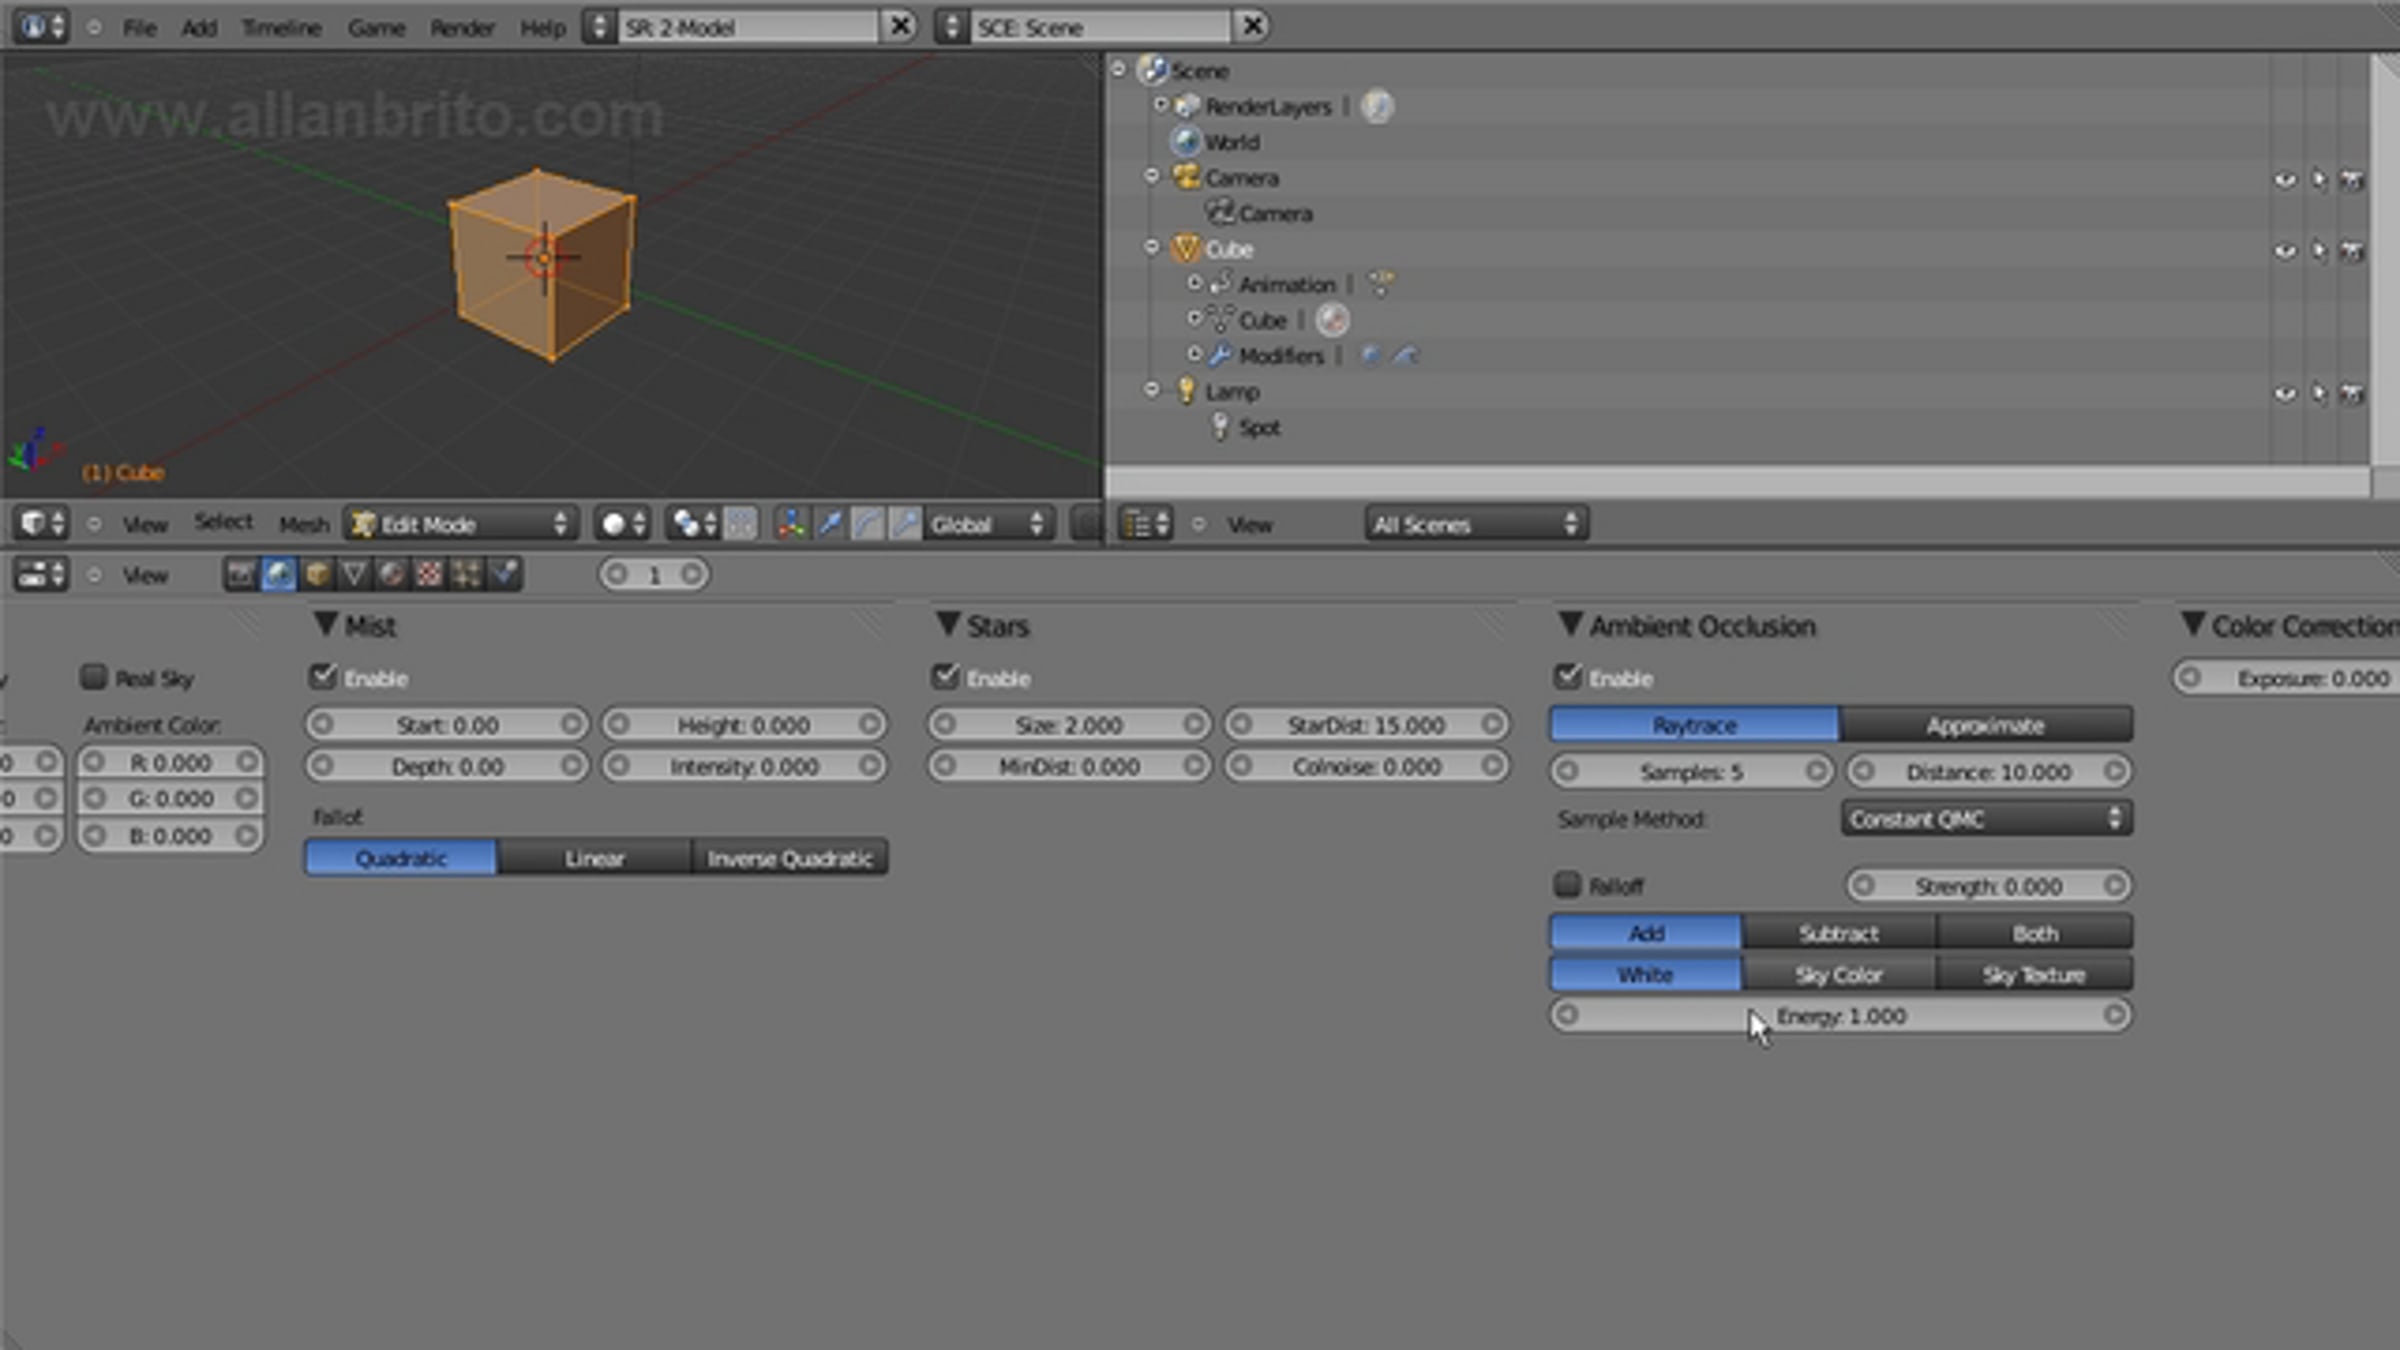Image resolution: width=2400 pixels, height=1350 pixels.
Task: Click the Distance 10.000 slider
Action: click(1988, 771)
